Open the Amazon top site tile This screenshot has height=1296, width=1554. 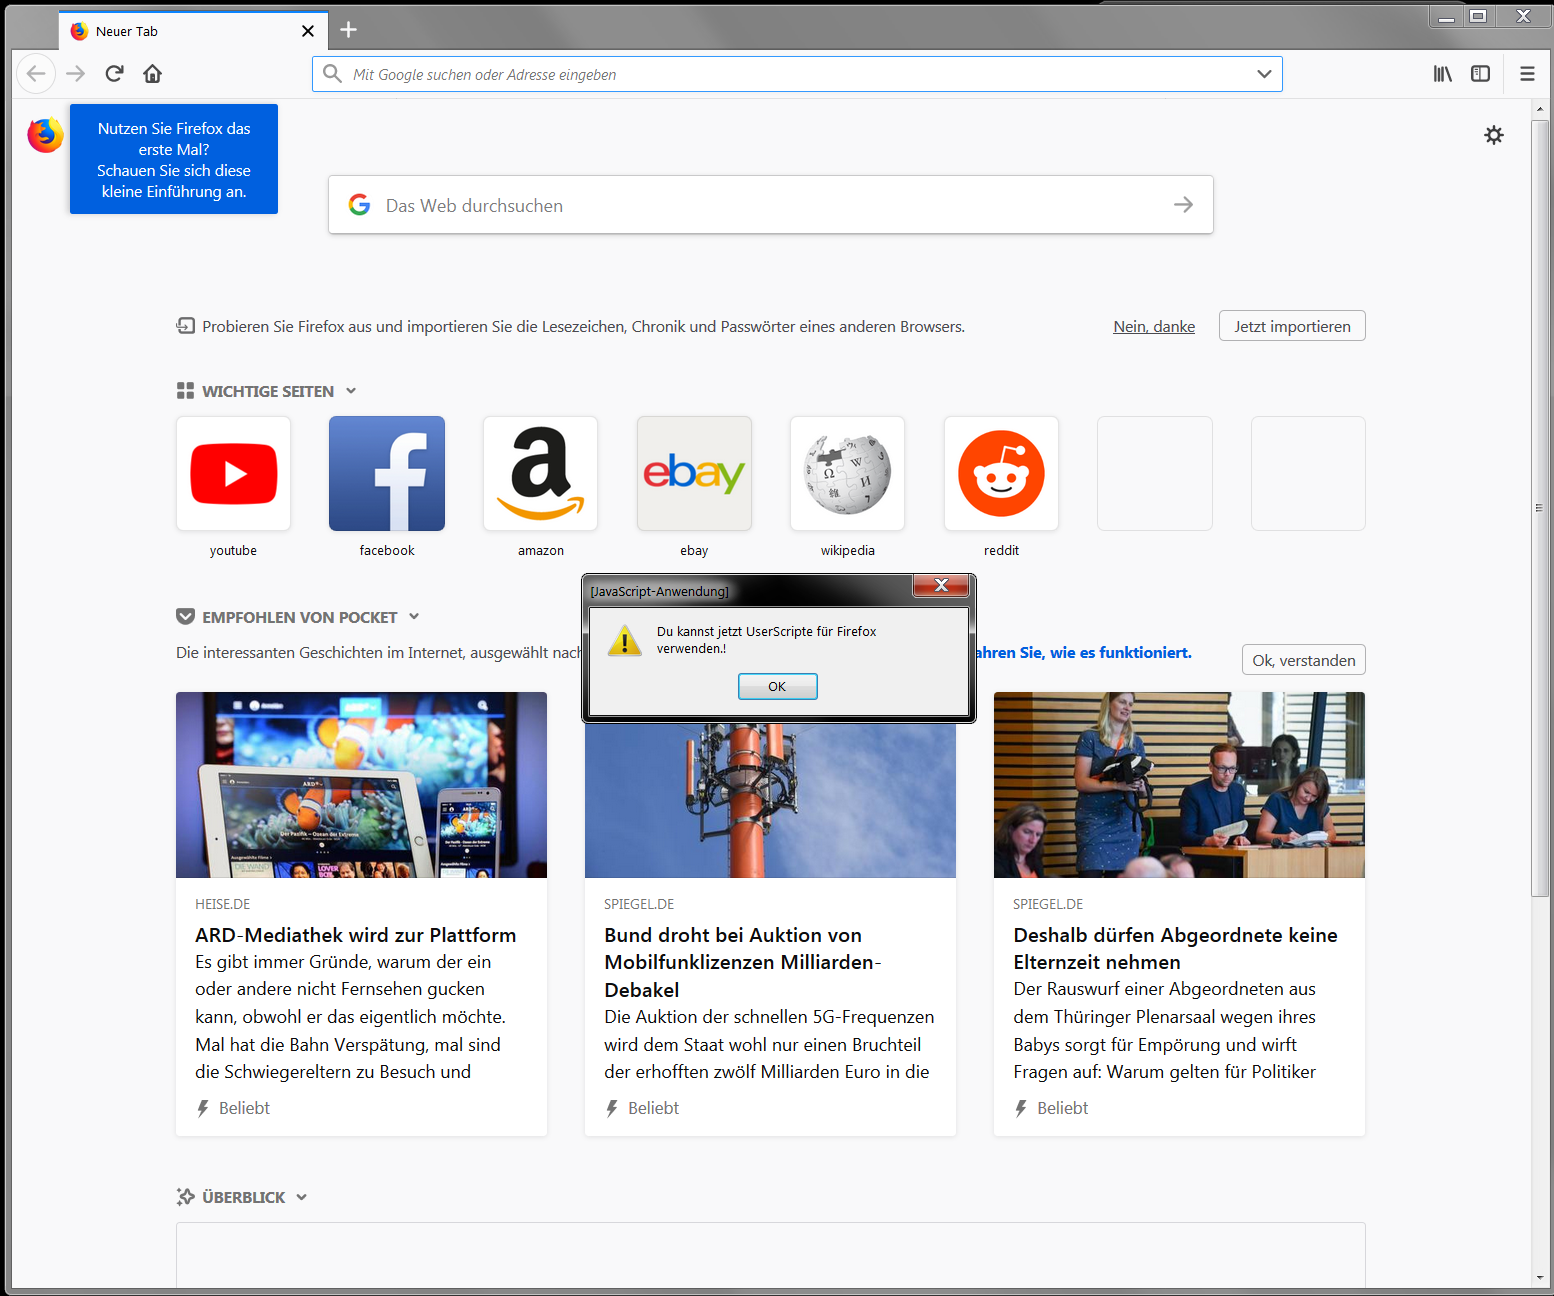[541, 473]
